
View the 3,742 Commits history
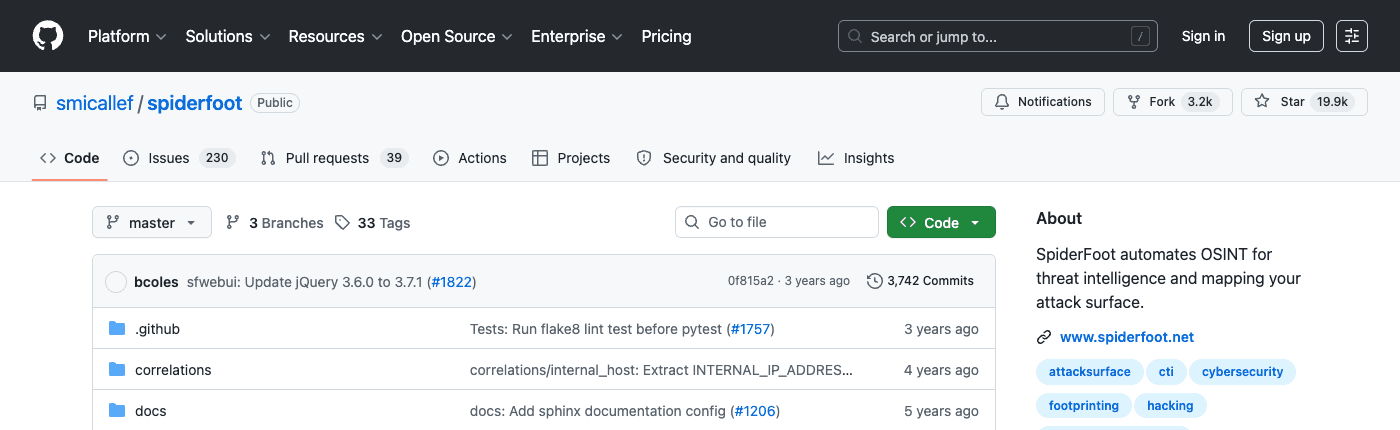click(920, 281)
